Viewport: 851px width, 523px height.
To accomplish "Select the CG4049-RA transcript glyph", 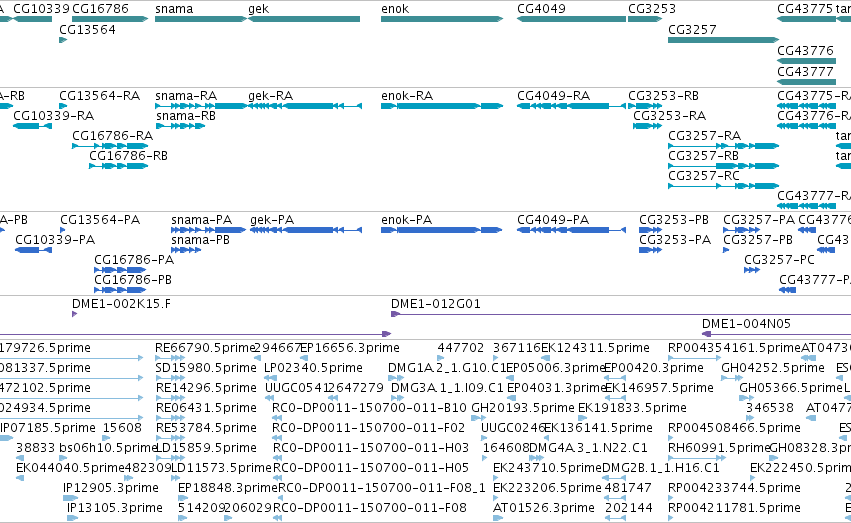I will [571, 106].
